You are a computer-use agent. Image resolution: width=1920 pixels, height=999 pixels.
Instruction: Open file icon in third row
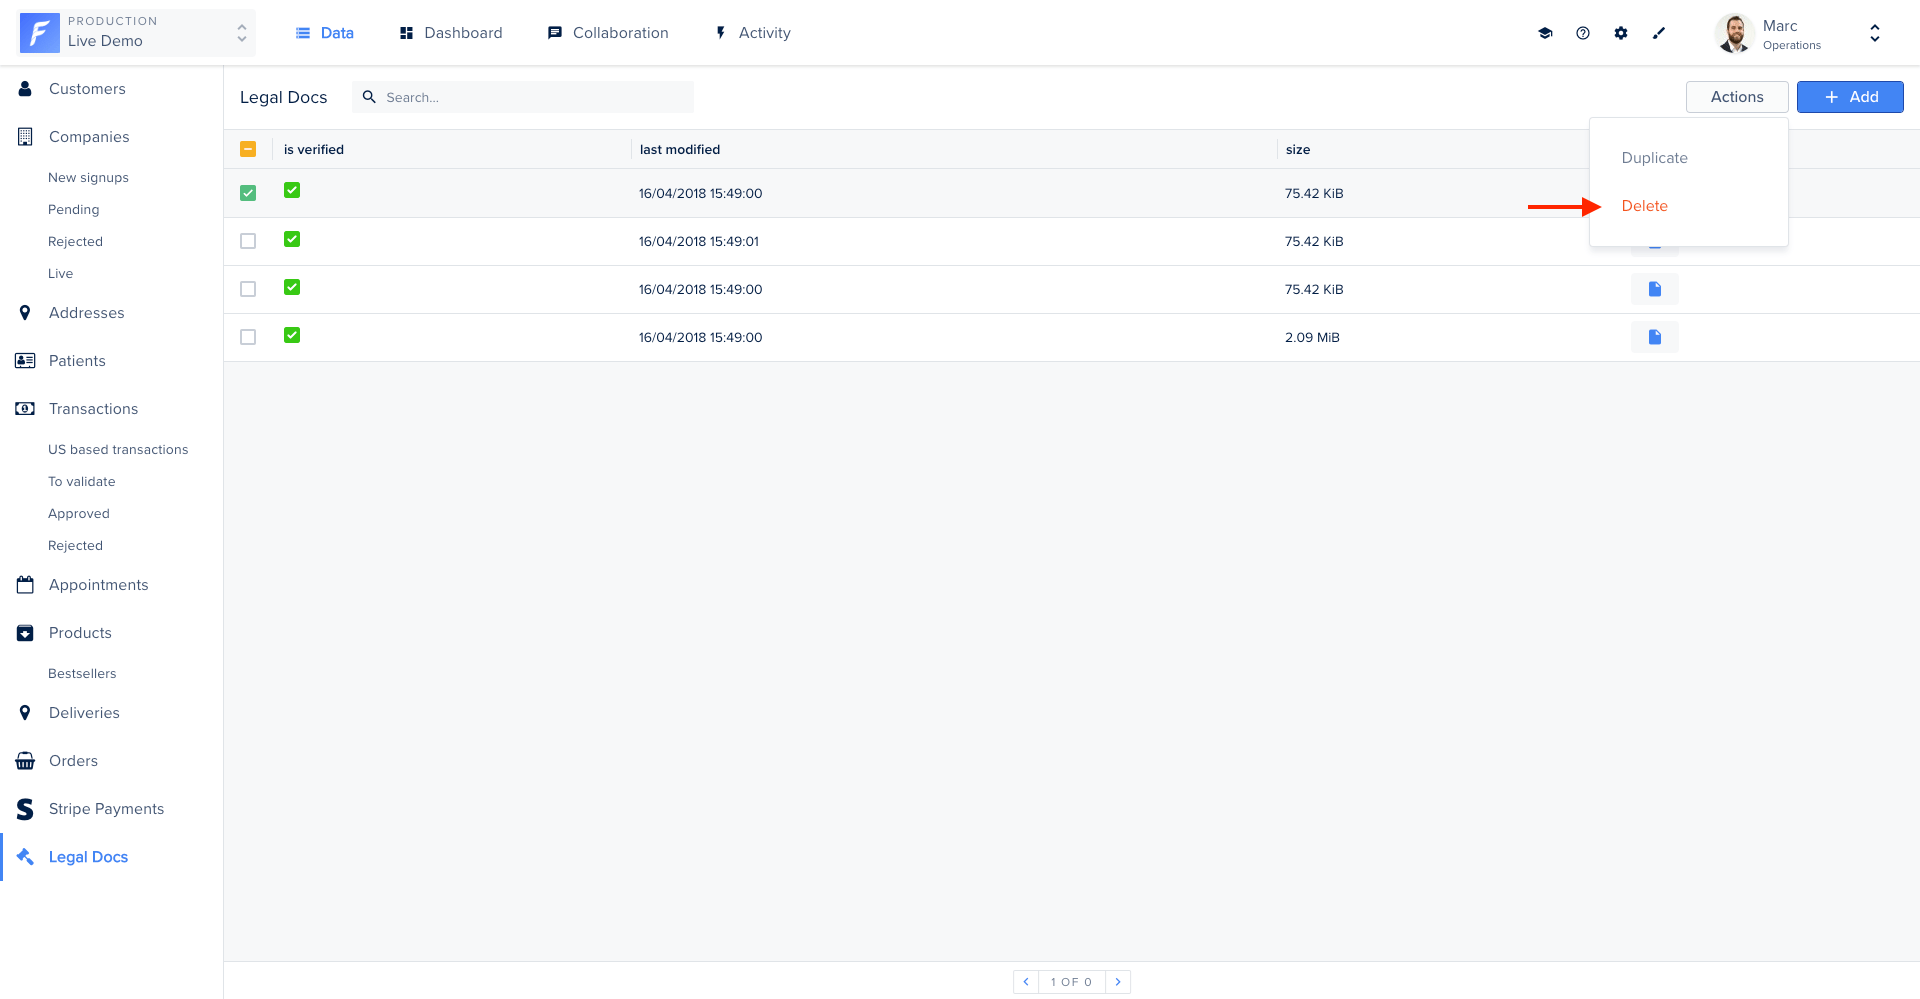click(1655, 289)
